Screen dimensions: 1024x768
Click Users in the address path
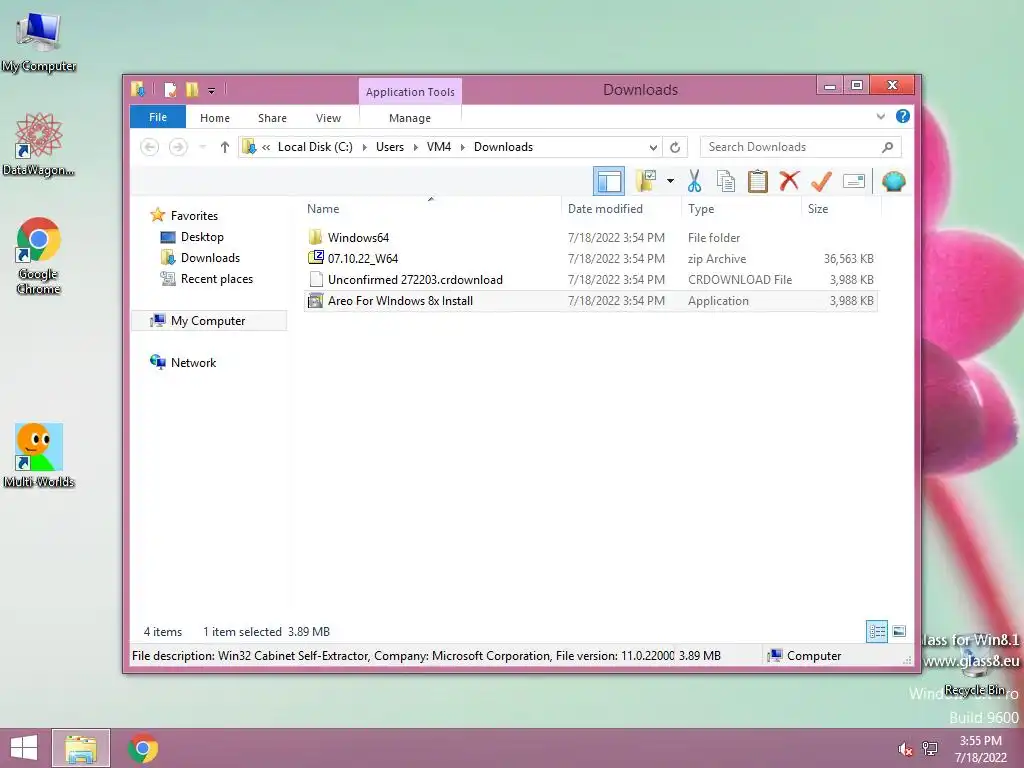pos(390,147)
